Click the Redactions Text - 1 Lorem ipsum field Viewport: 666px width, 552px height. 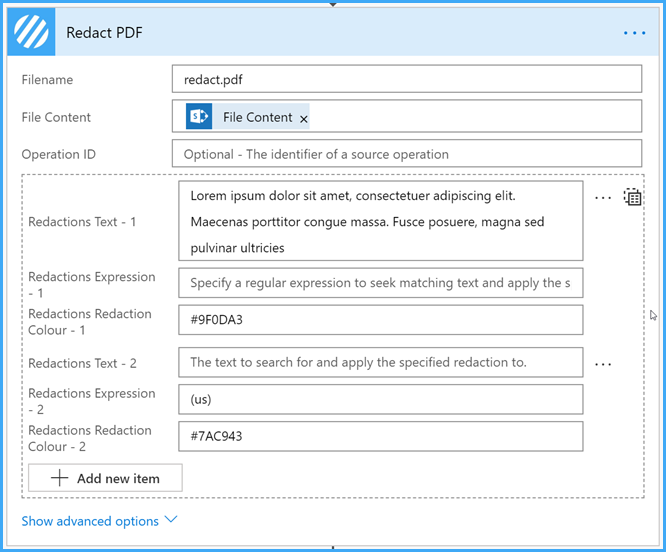coord(381,221)
